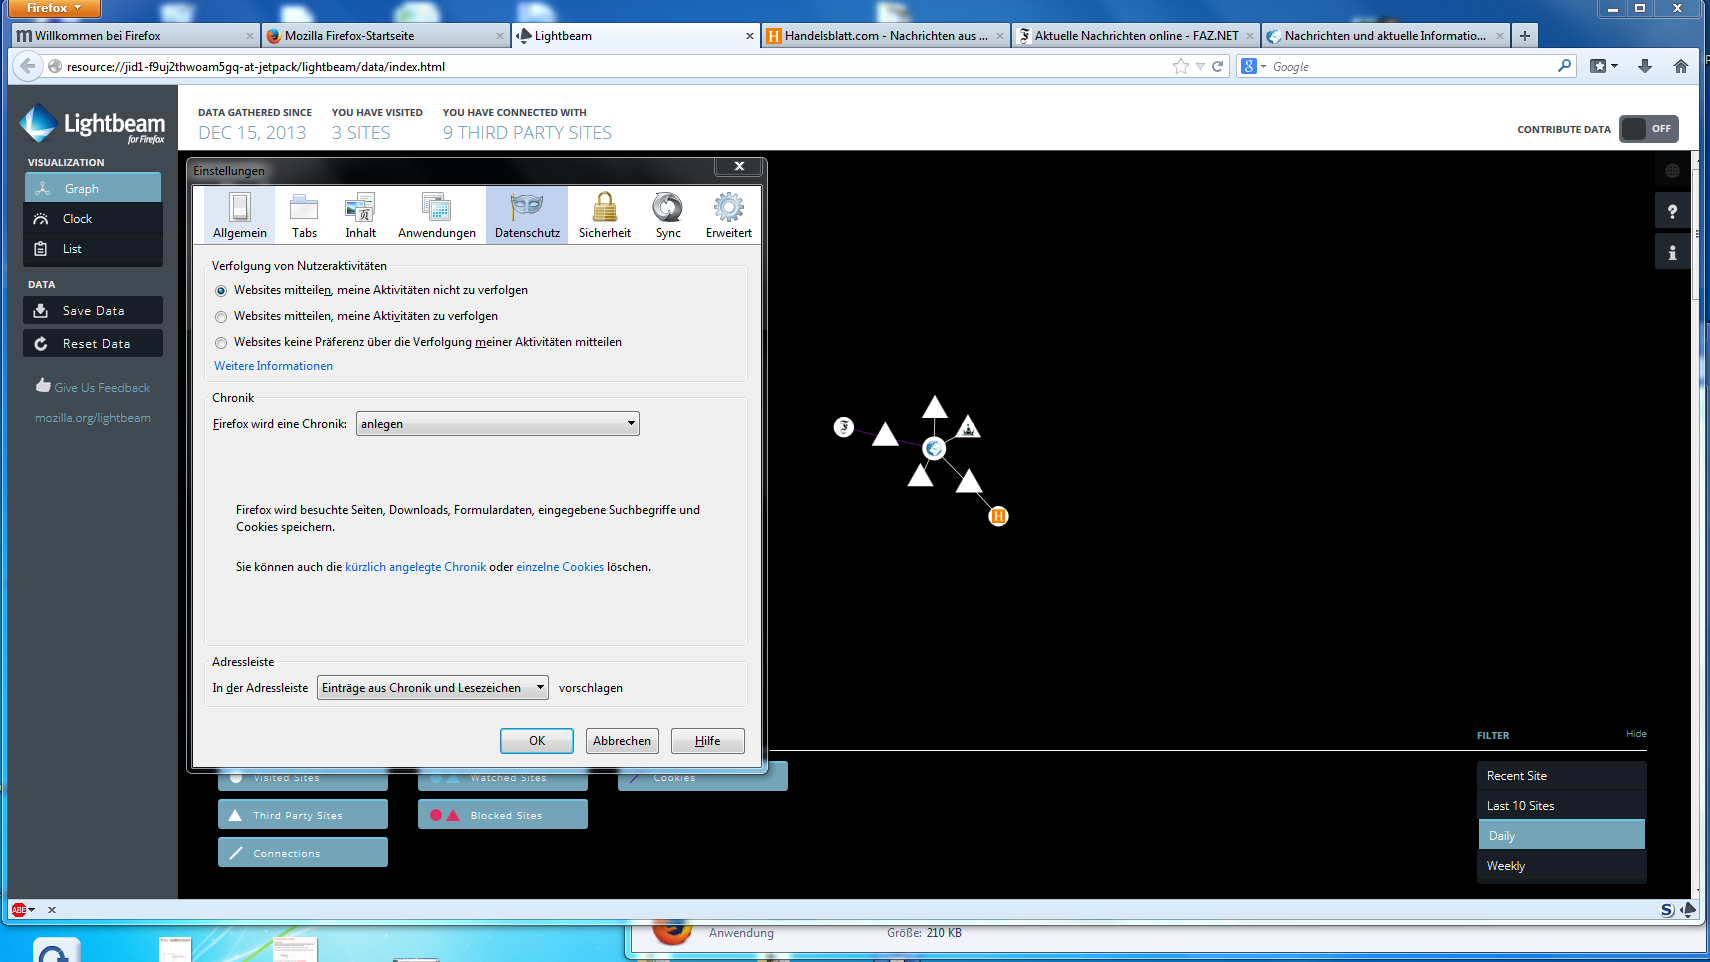Click the Handelsblatt orange node in graph

click(998, 516)
